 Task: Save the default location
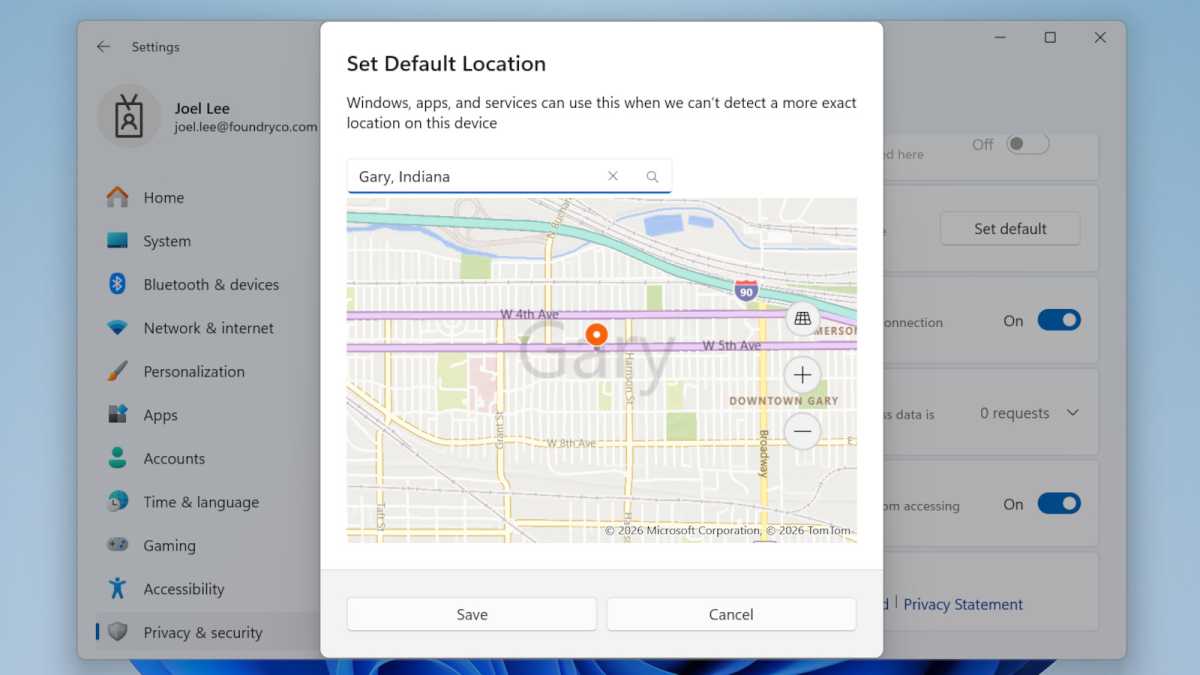tap(471, 614)
